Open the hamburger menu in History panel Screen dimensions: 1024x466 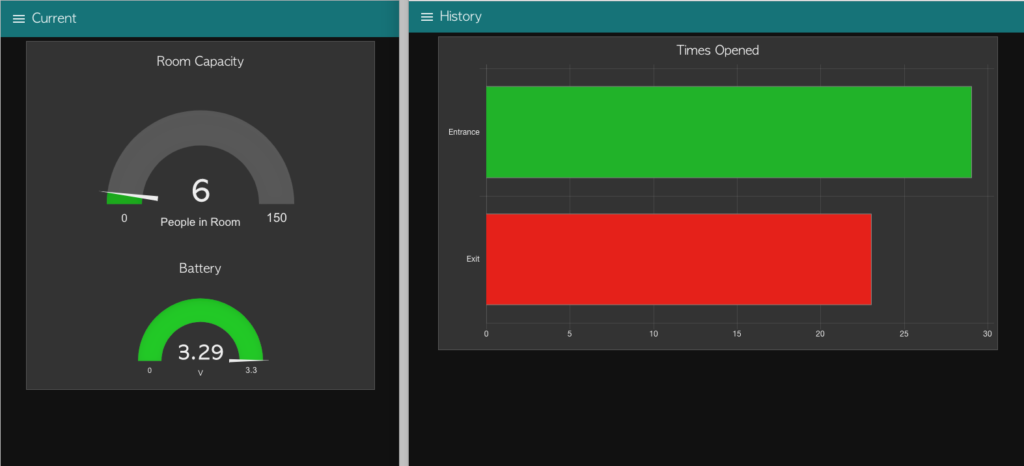[x=427, y=17]
